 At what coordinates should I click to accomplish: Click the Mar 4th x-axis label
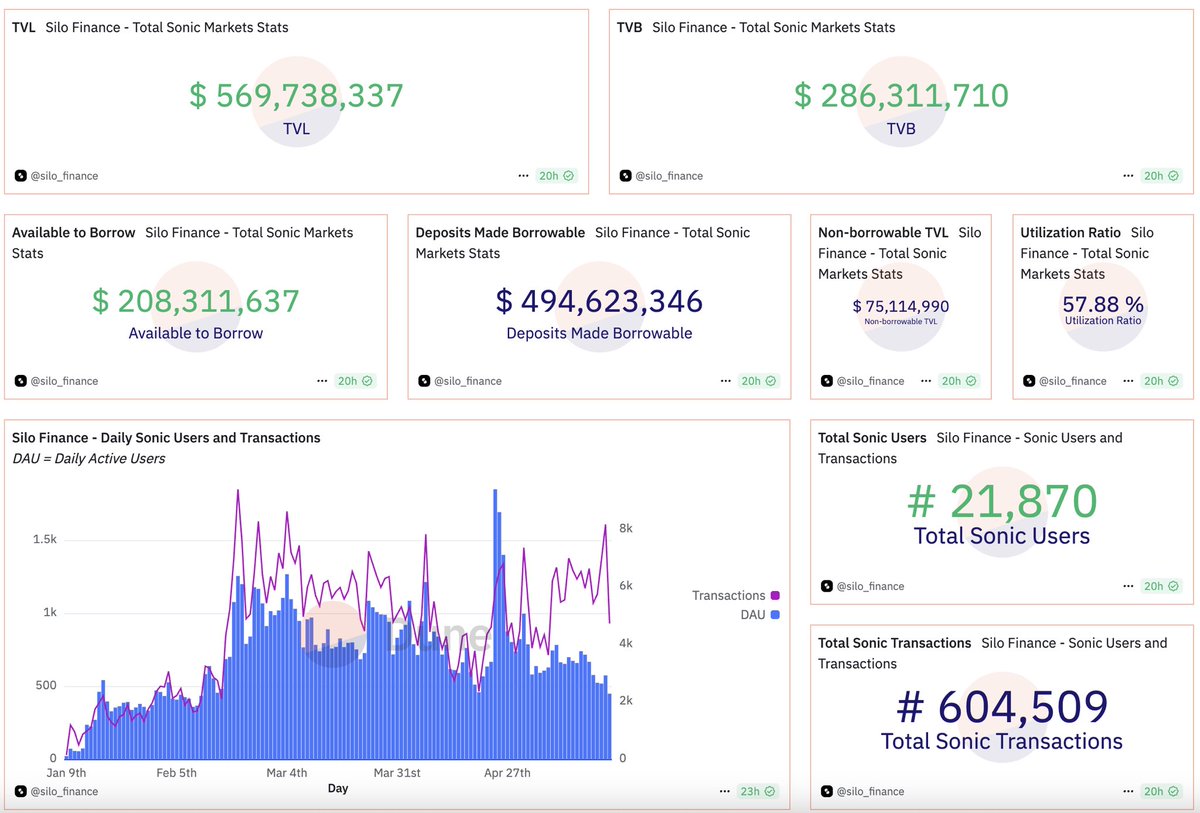pyautogui.click(x=286, y=773)
